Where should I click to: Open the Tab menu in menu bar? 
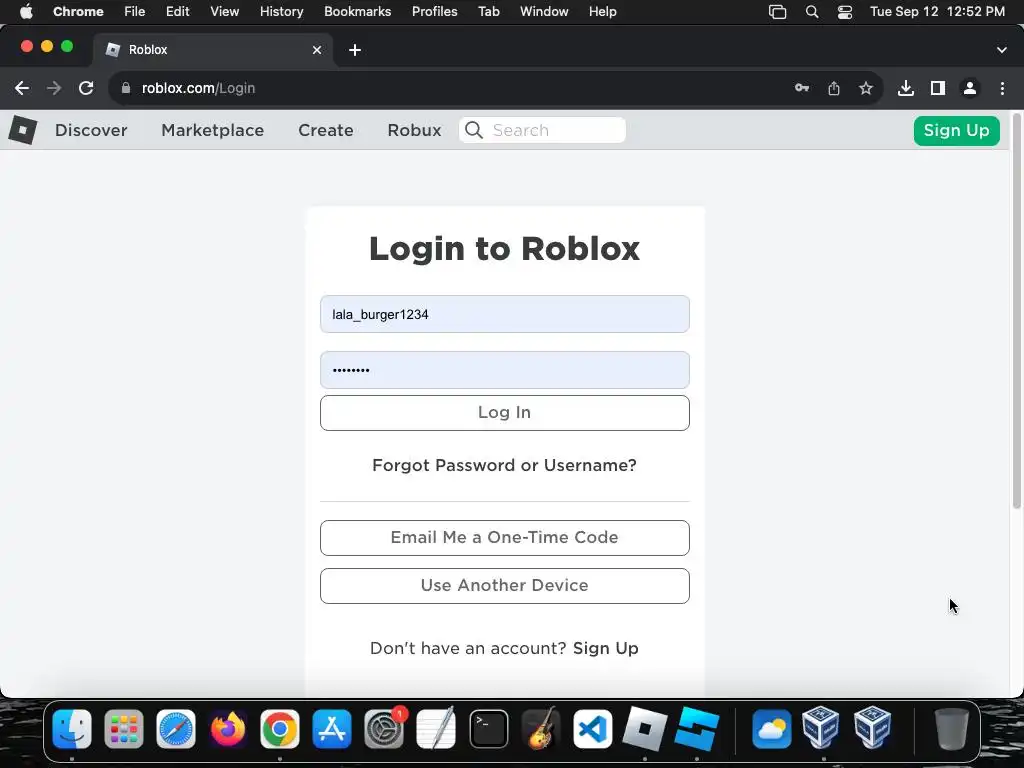pyautogui.click(x=488, y=12)
